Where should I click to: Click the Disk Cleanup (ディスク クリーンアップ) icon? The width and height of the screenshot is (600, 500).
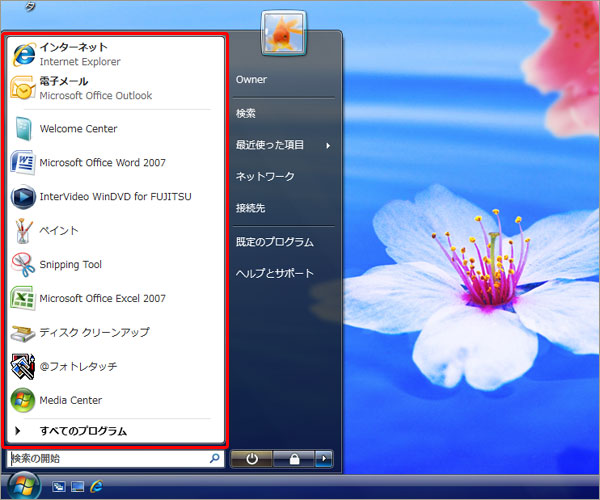point(23,333)
